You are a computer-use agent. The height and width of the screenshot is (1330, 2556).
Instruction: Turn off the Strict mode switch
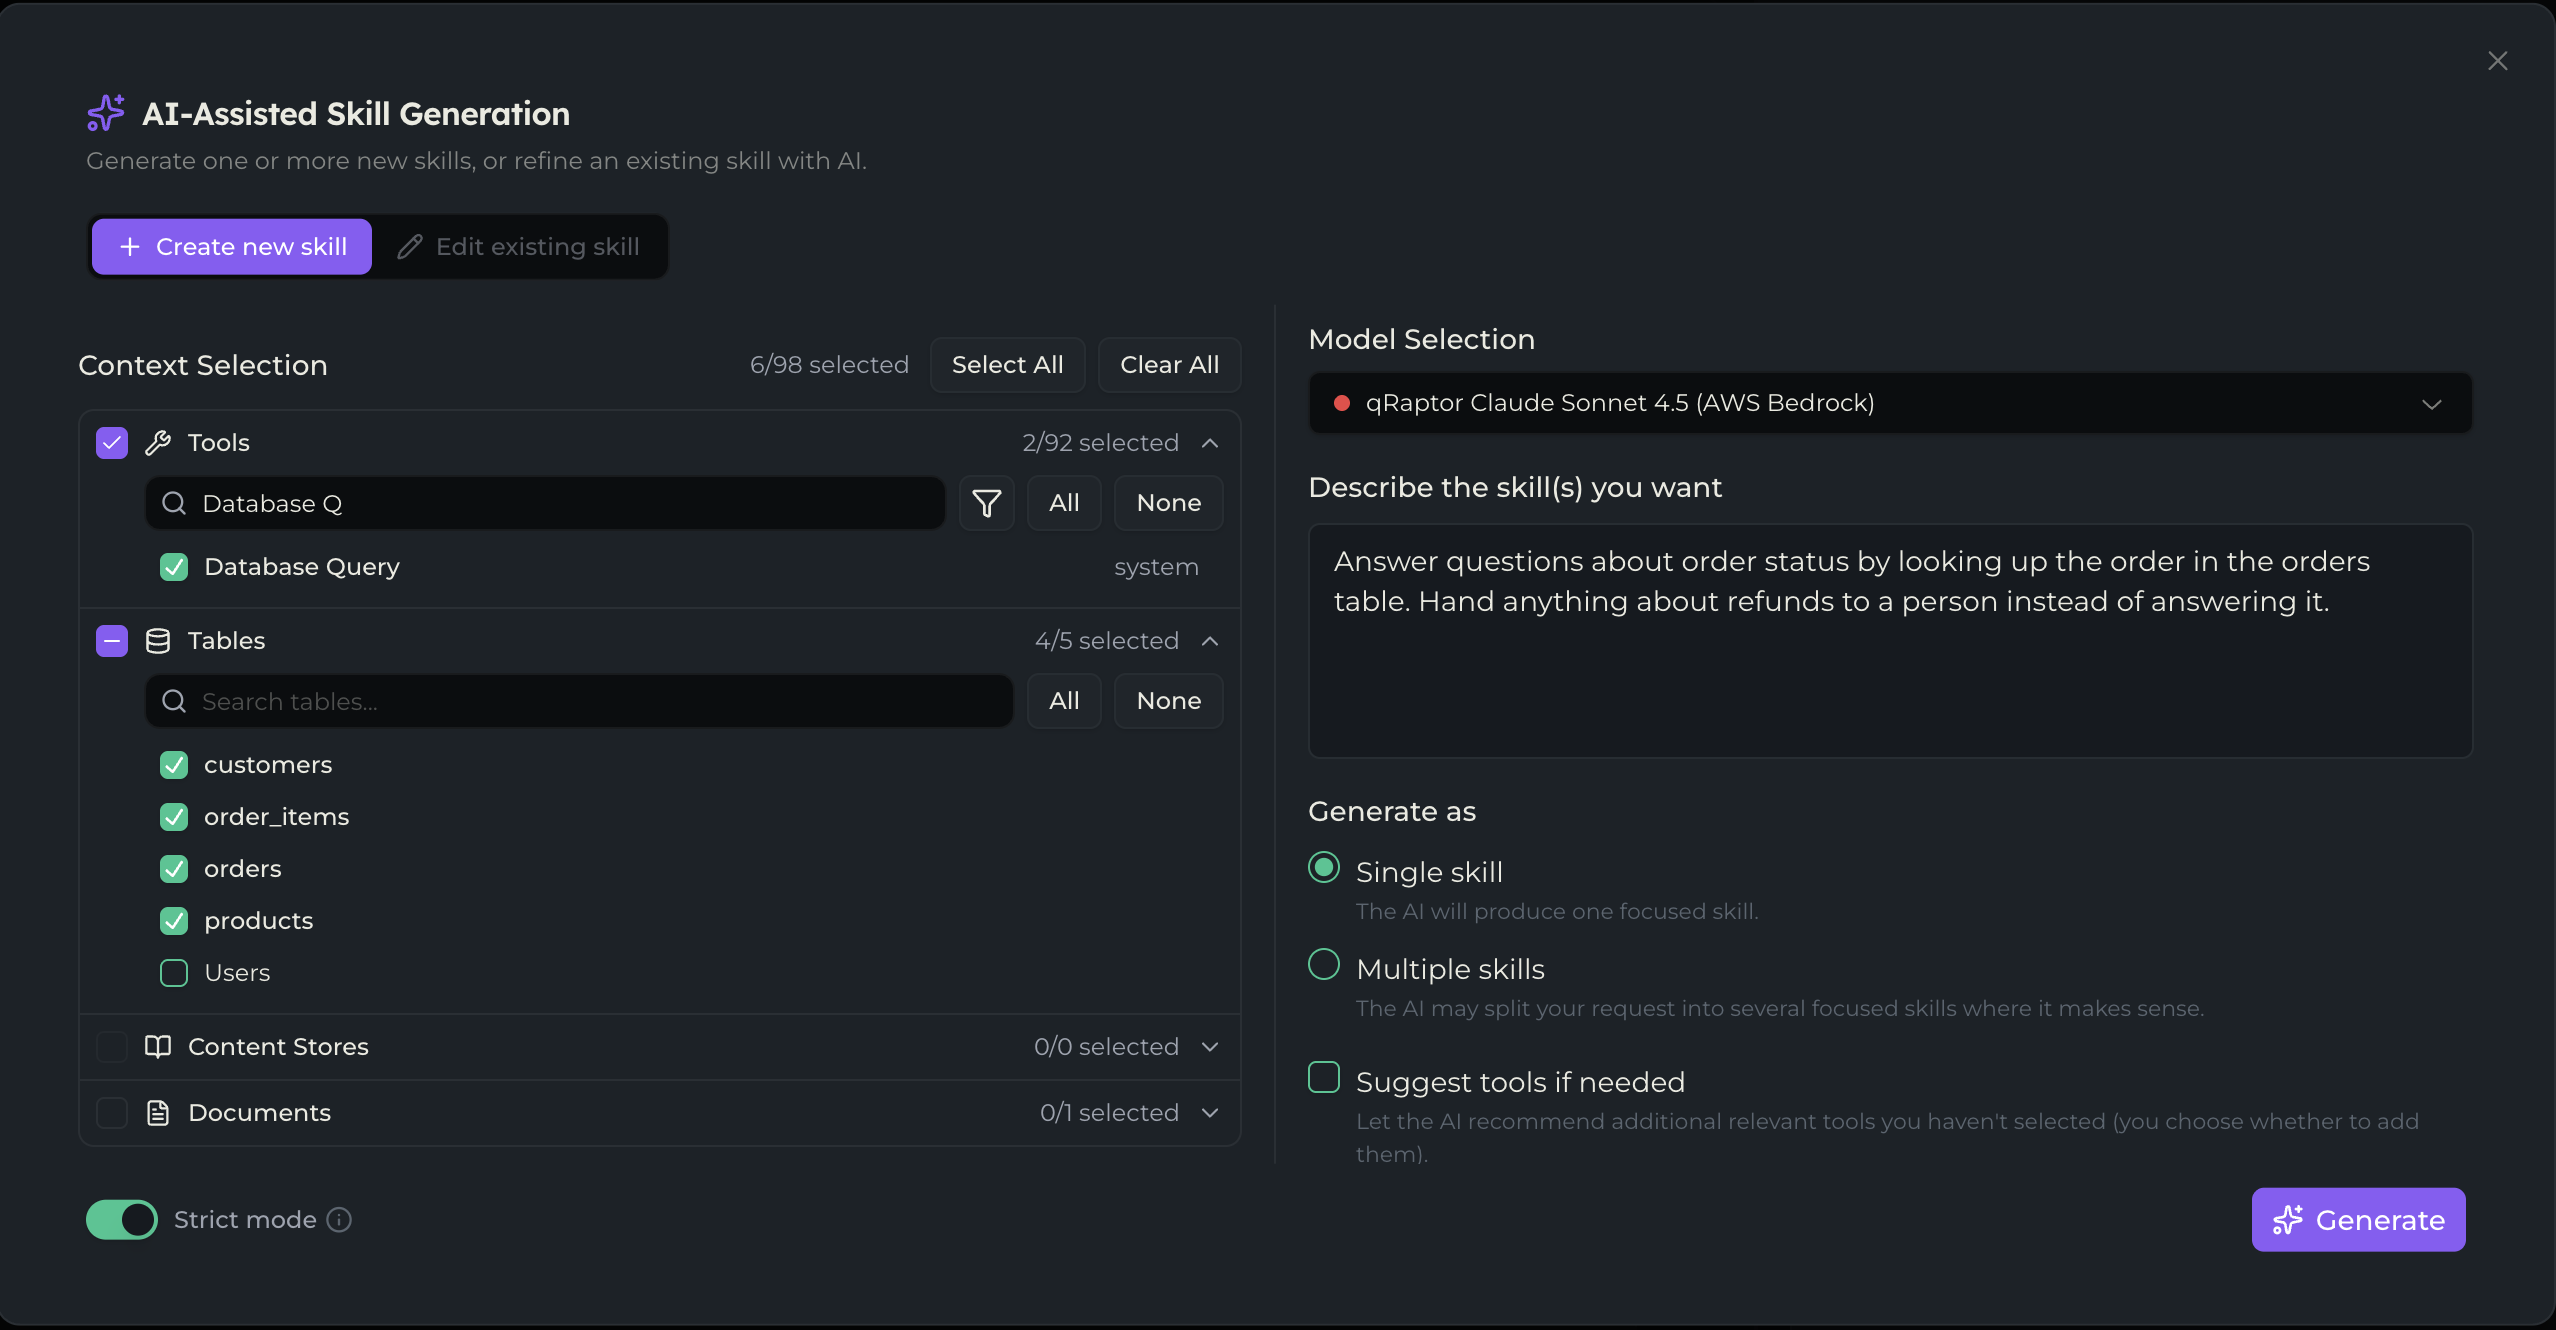(122, 1220)
